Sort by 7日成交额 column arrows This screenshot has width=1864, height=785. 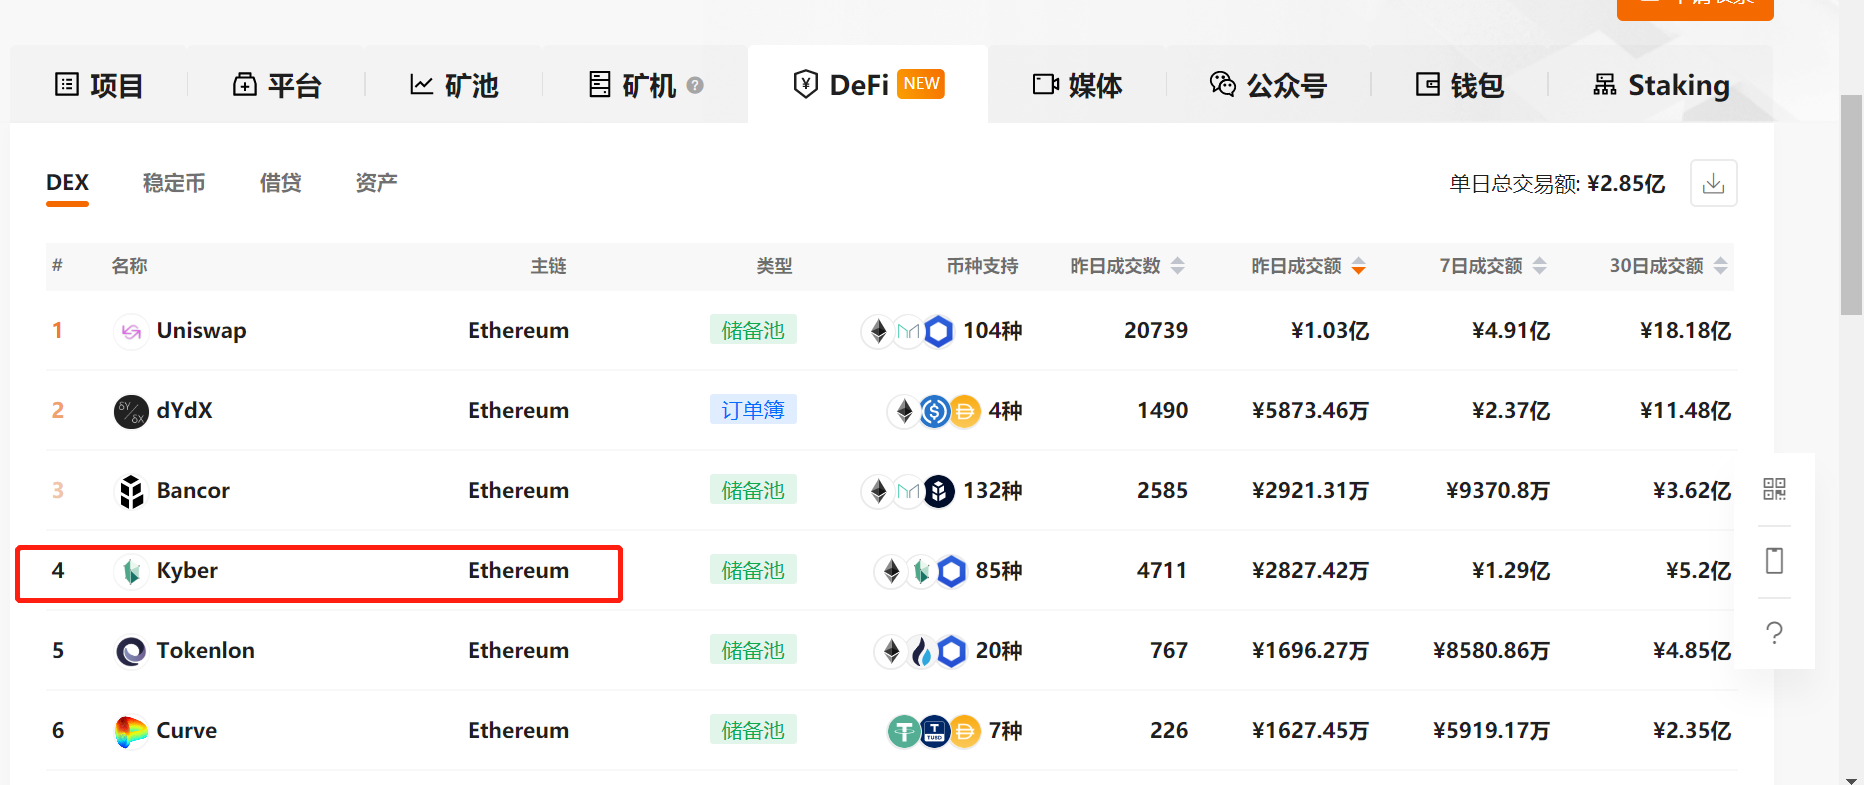(x=1540, y=266)
